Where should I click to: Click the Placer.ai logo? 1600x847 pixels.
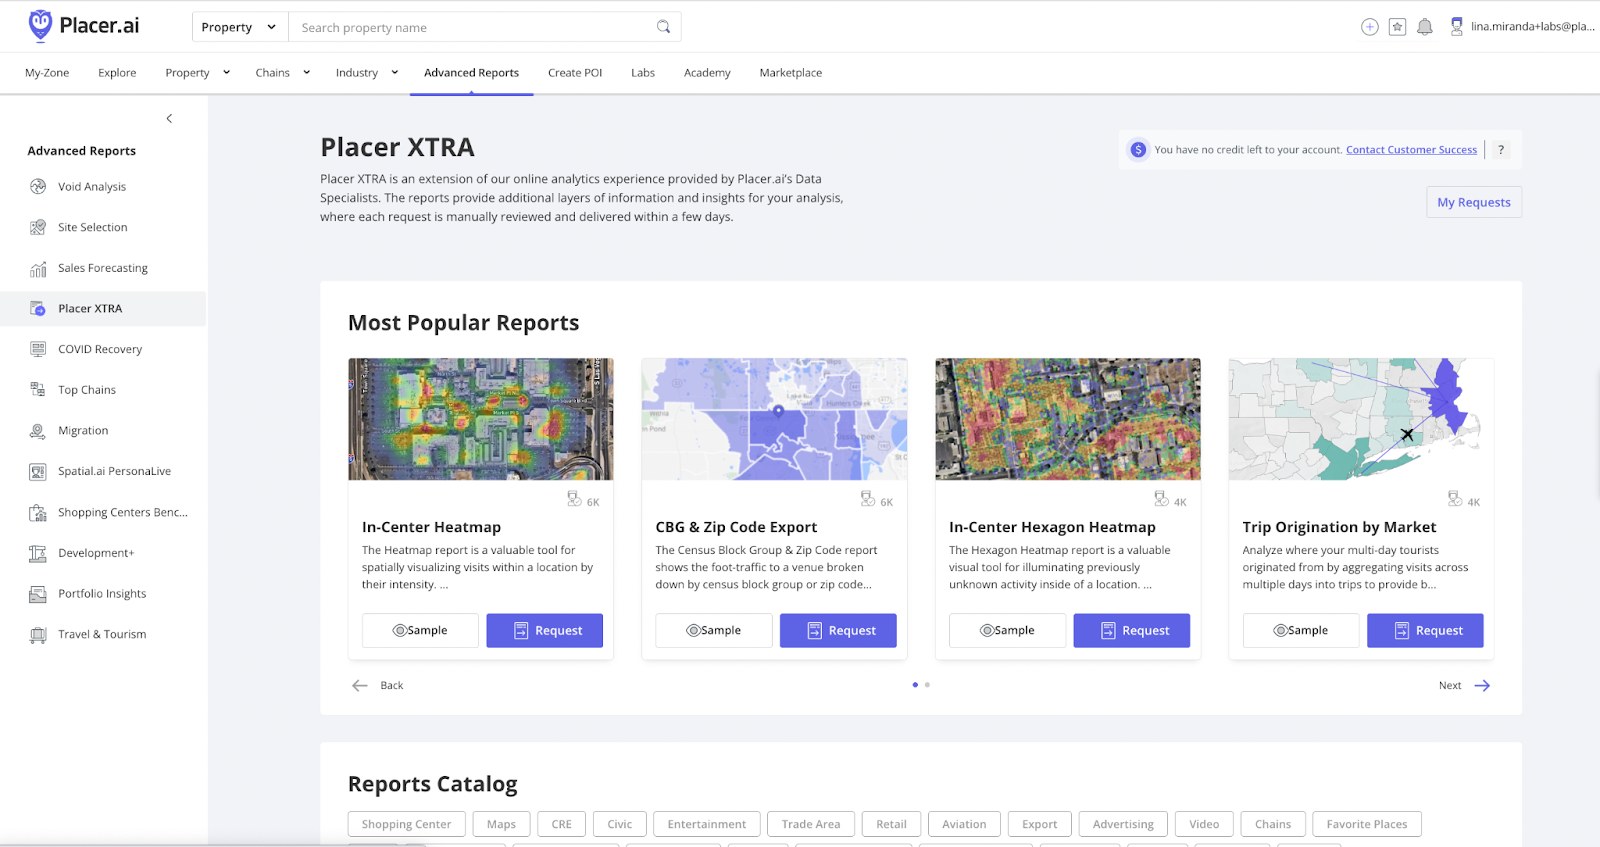click(84, 26)
